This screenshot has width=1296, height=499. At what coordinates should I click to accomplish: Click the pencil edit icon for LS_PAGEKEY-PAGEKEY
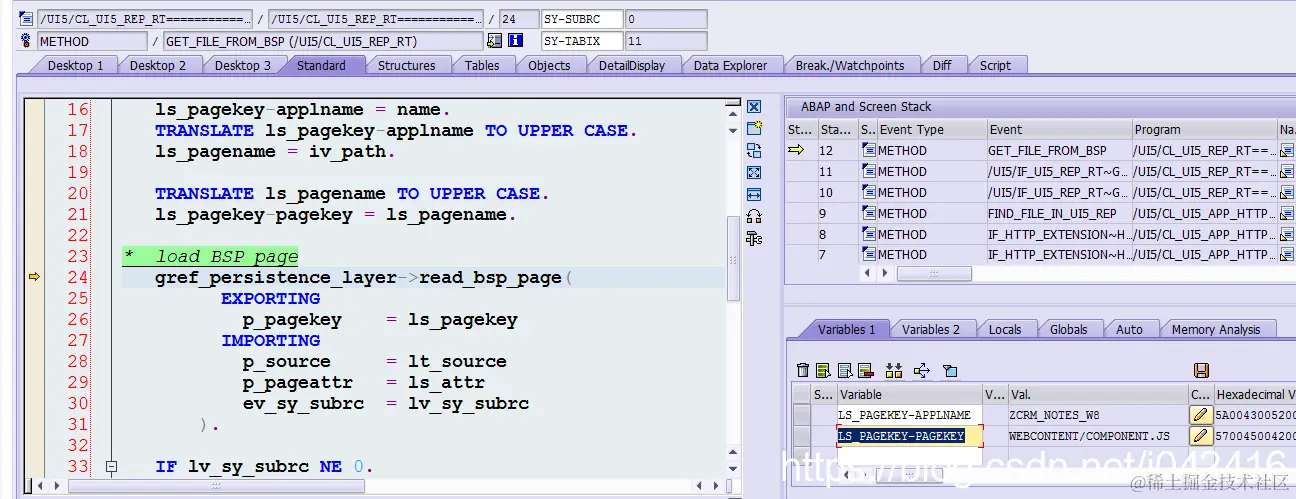pyautogui.click(x=1200, y=436)
